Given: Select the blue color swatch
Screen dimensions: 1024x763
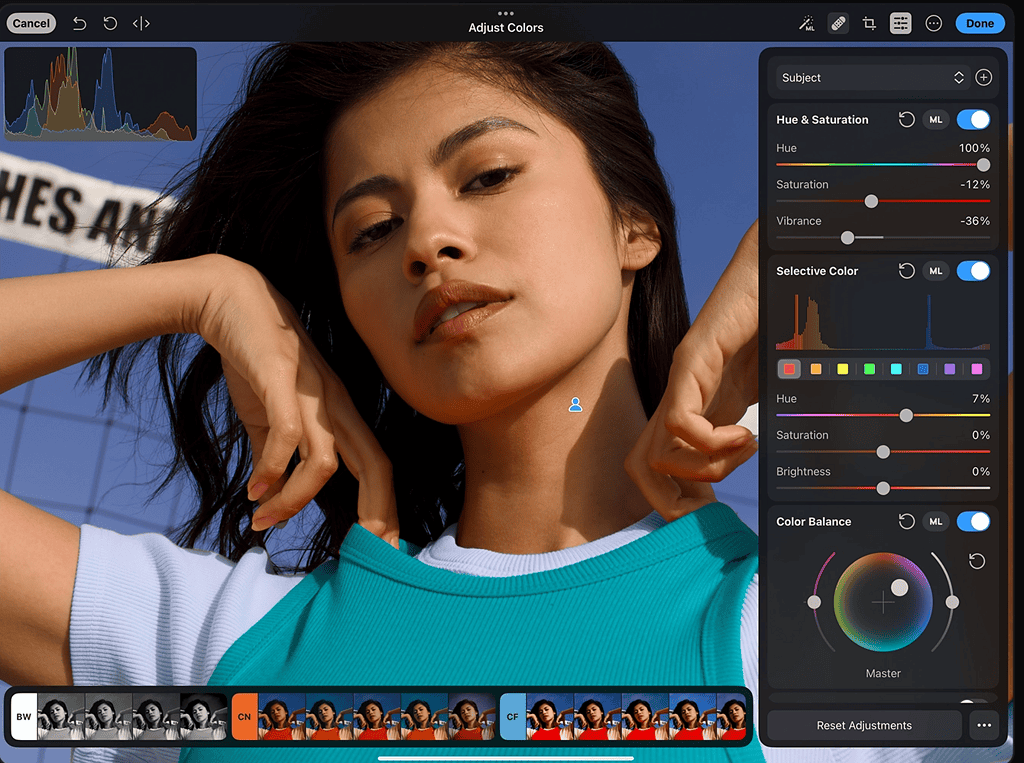Looking at the screenshot, I should [923, 369].
